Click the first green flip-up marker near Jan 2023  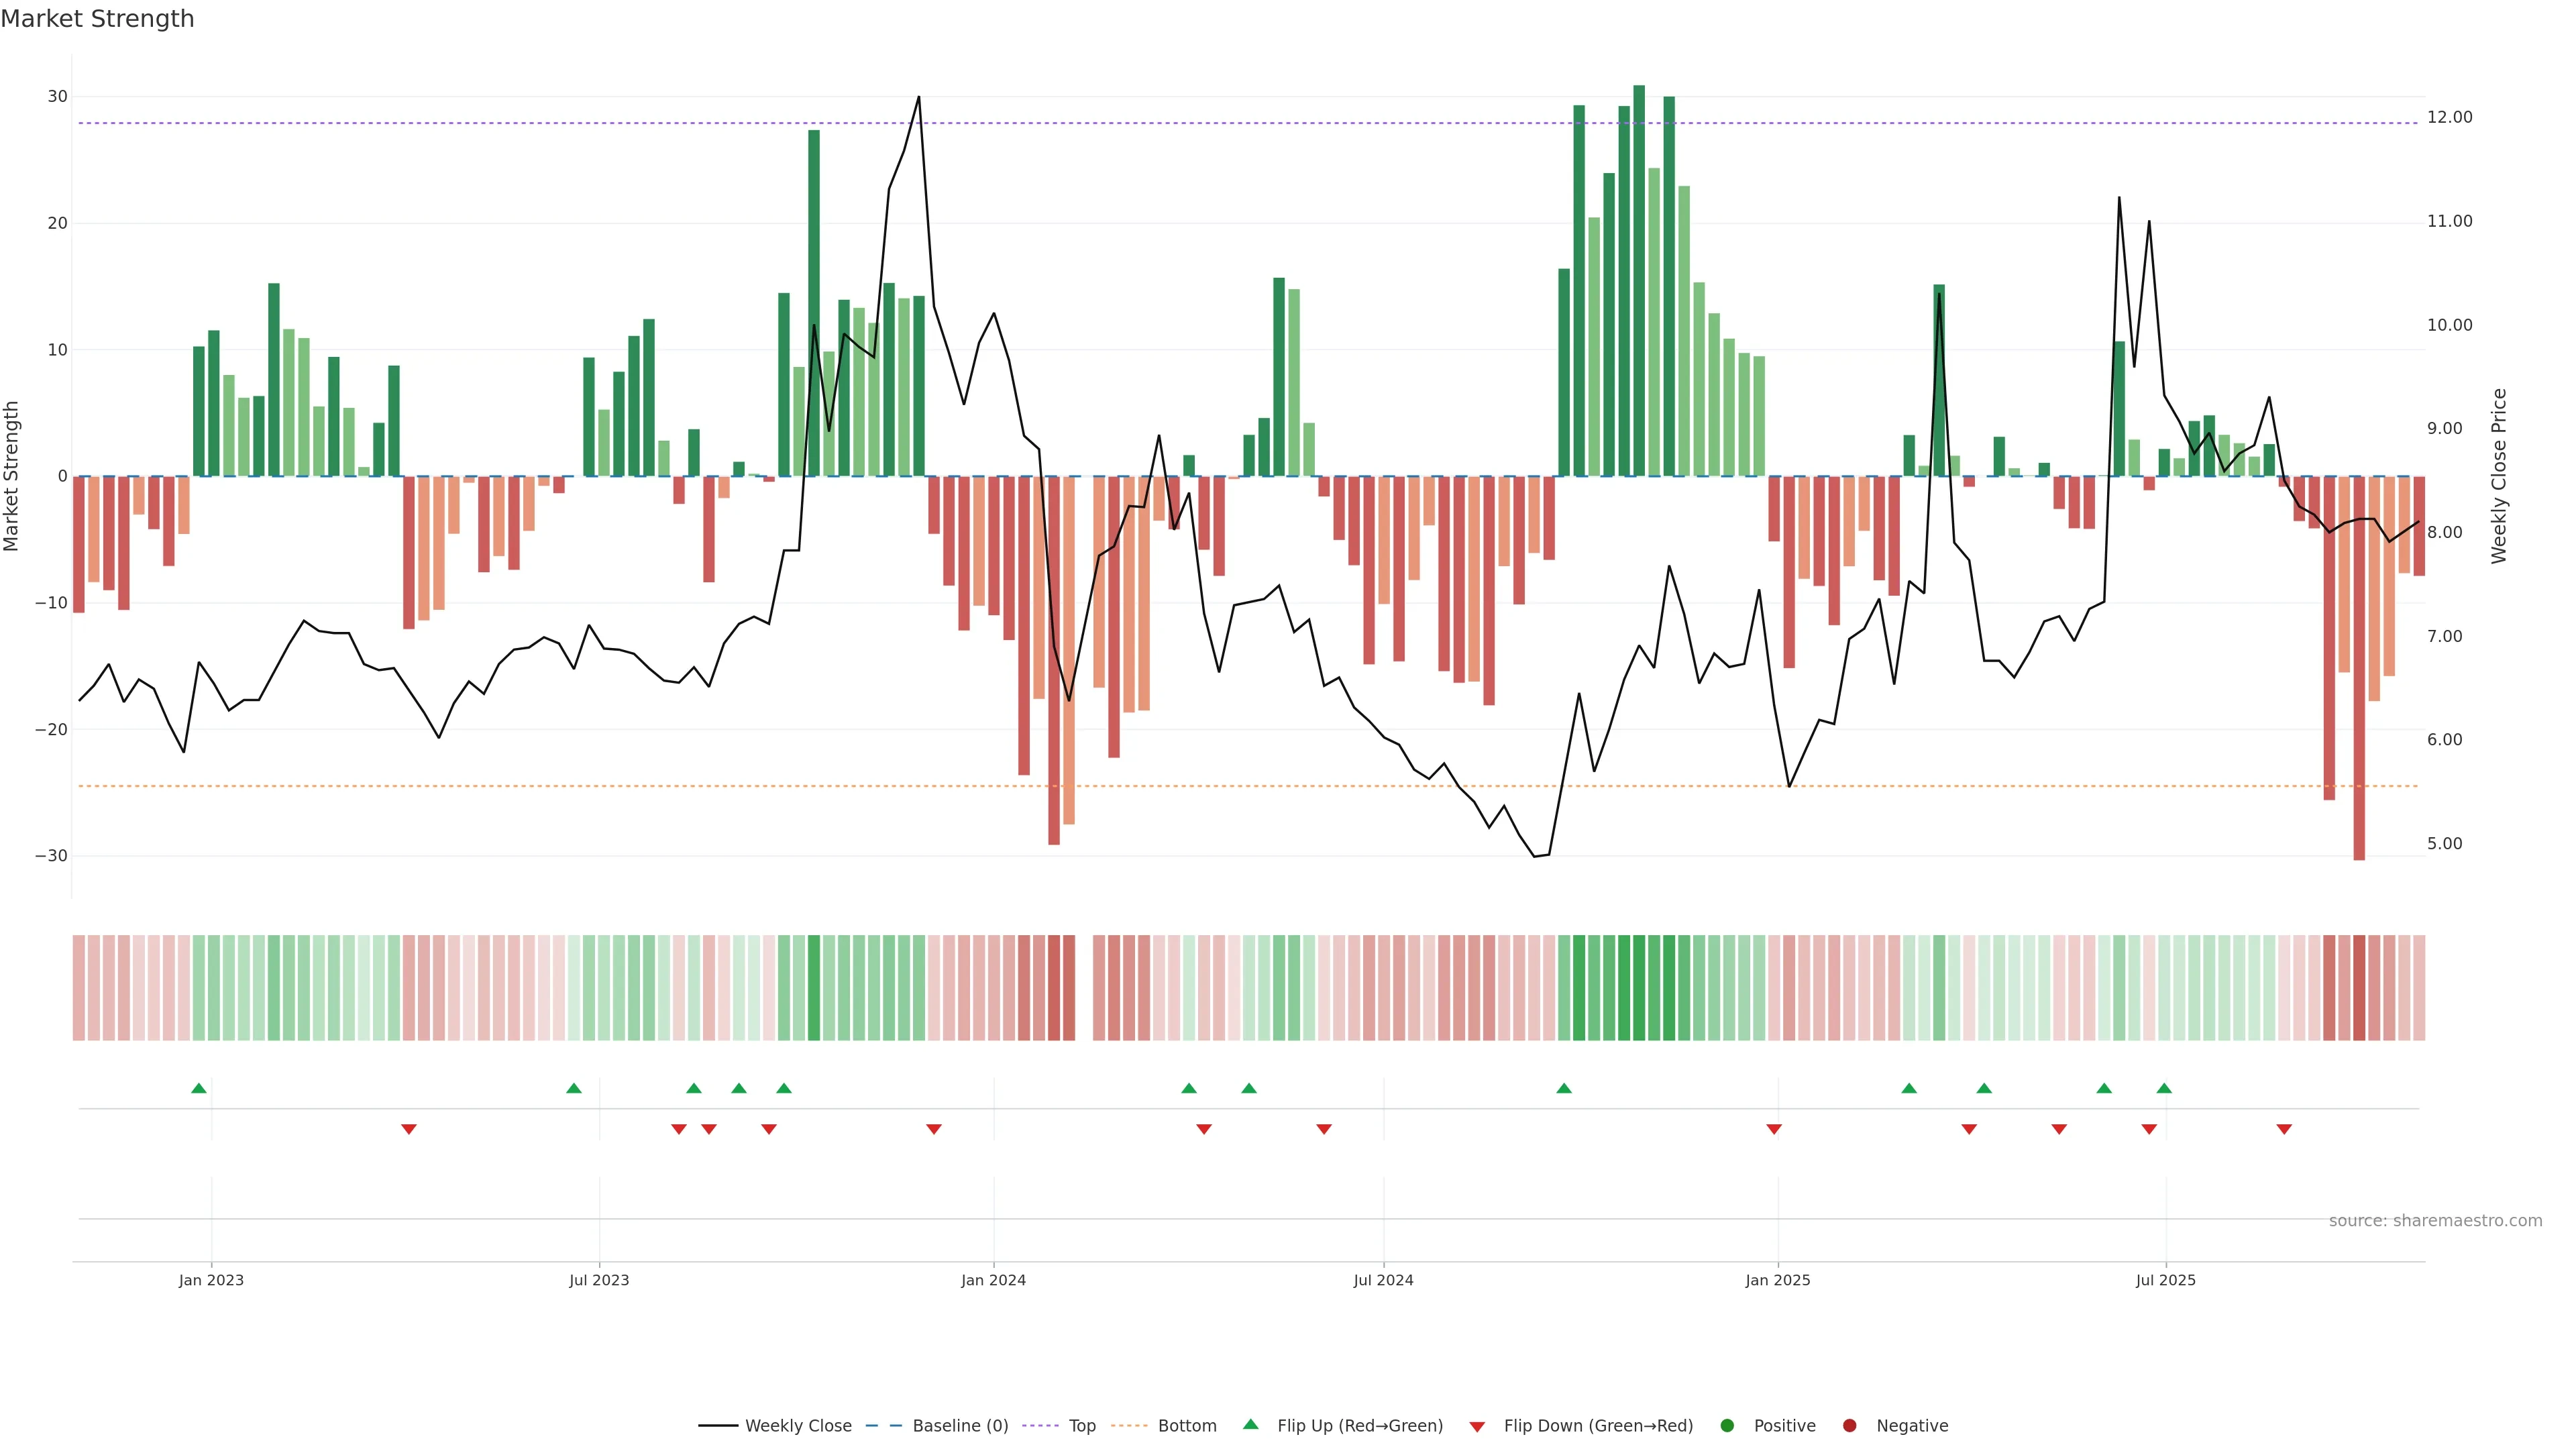[199, 1088]
